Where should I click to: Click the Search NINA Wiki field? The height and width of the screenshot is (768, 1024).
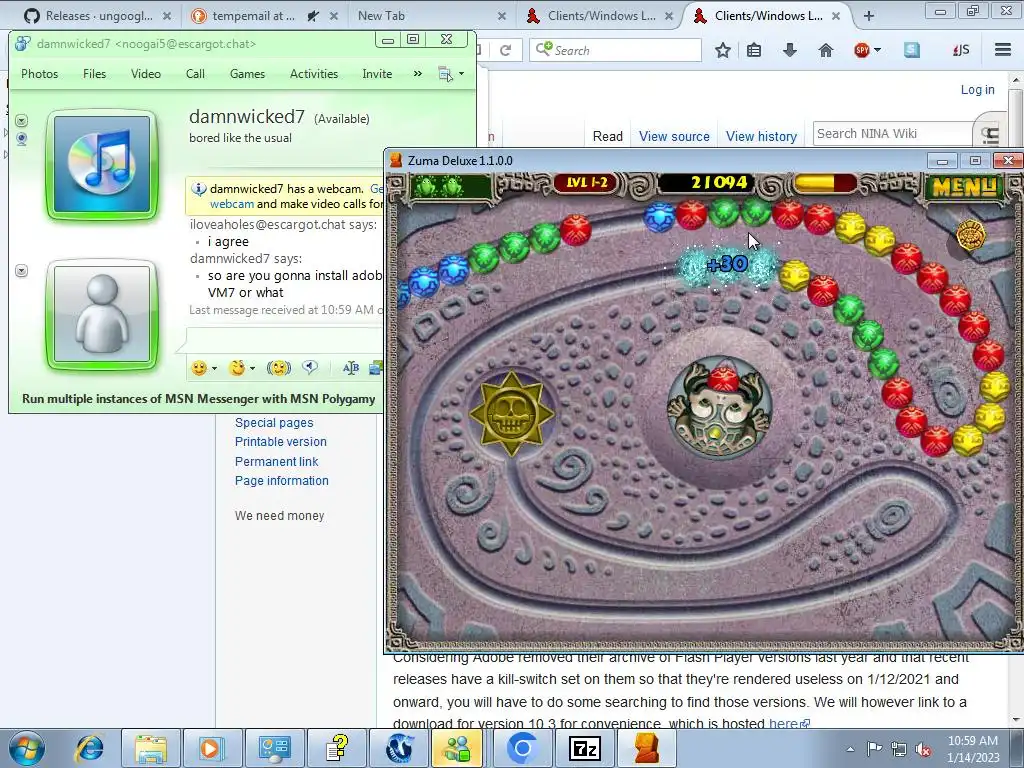pos(892,134)
